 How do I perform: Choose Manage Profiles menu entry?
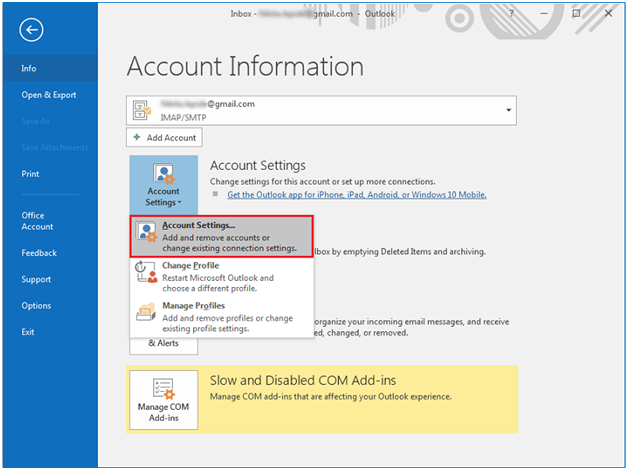221,317
